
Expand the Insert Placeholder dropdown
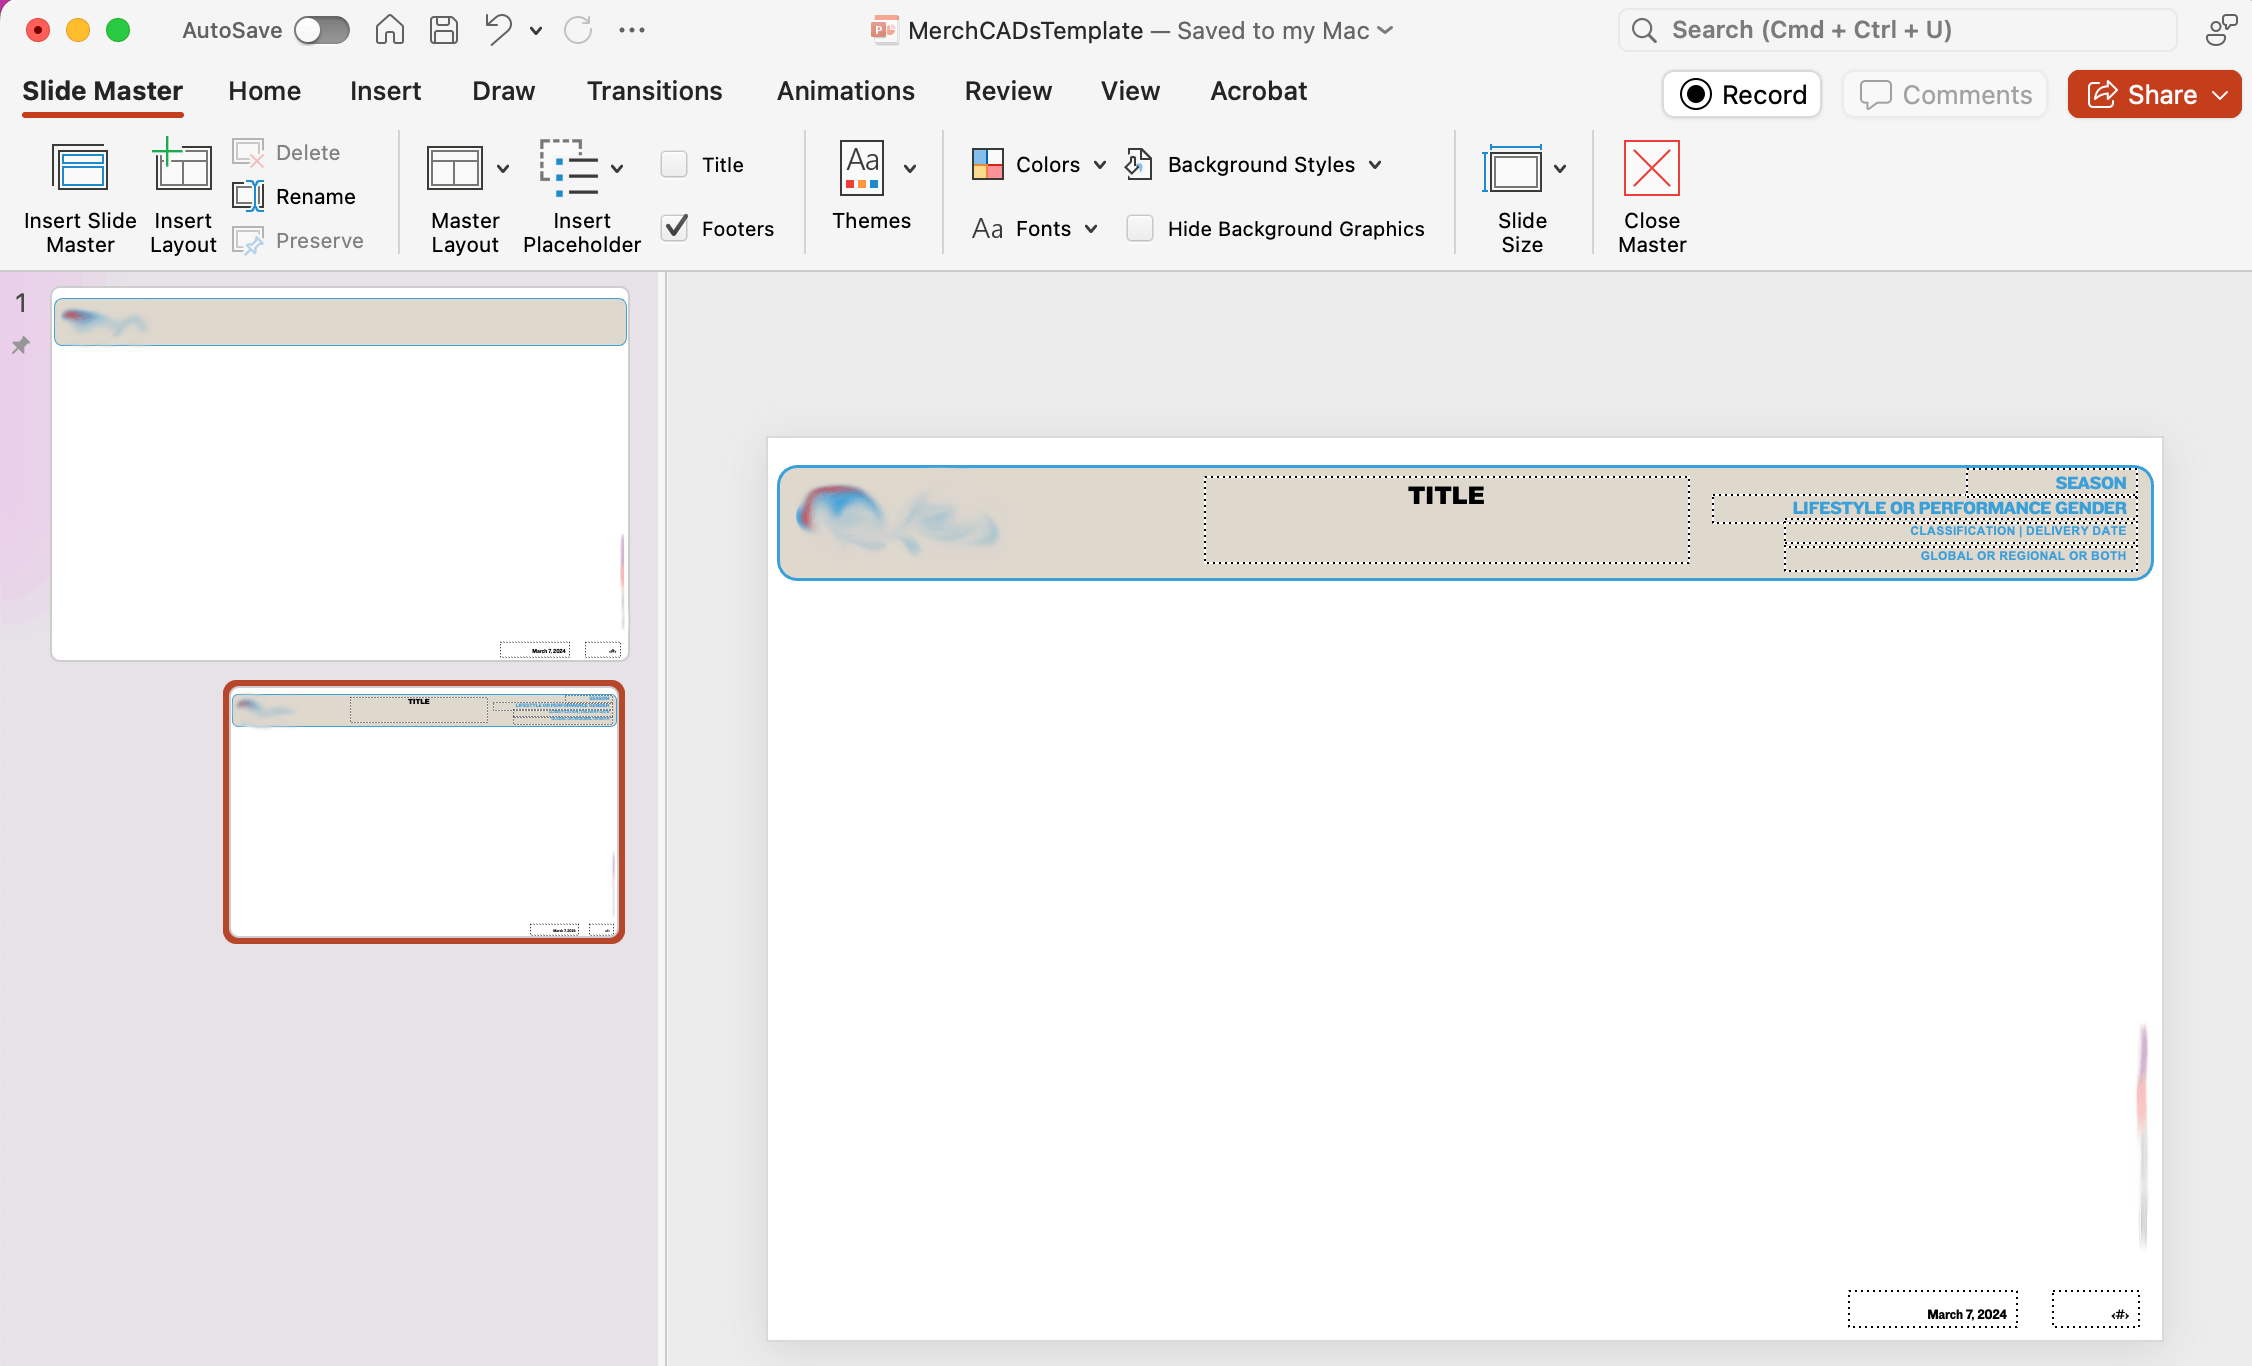(x=617, y=168)
